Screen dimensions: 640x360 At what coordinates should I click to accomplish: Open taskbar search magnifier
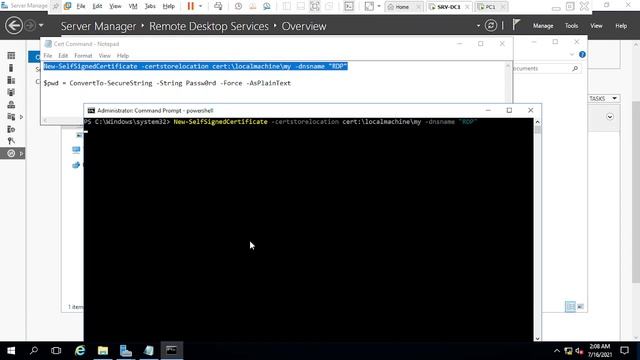(x=34, y=350)
